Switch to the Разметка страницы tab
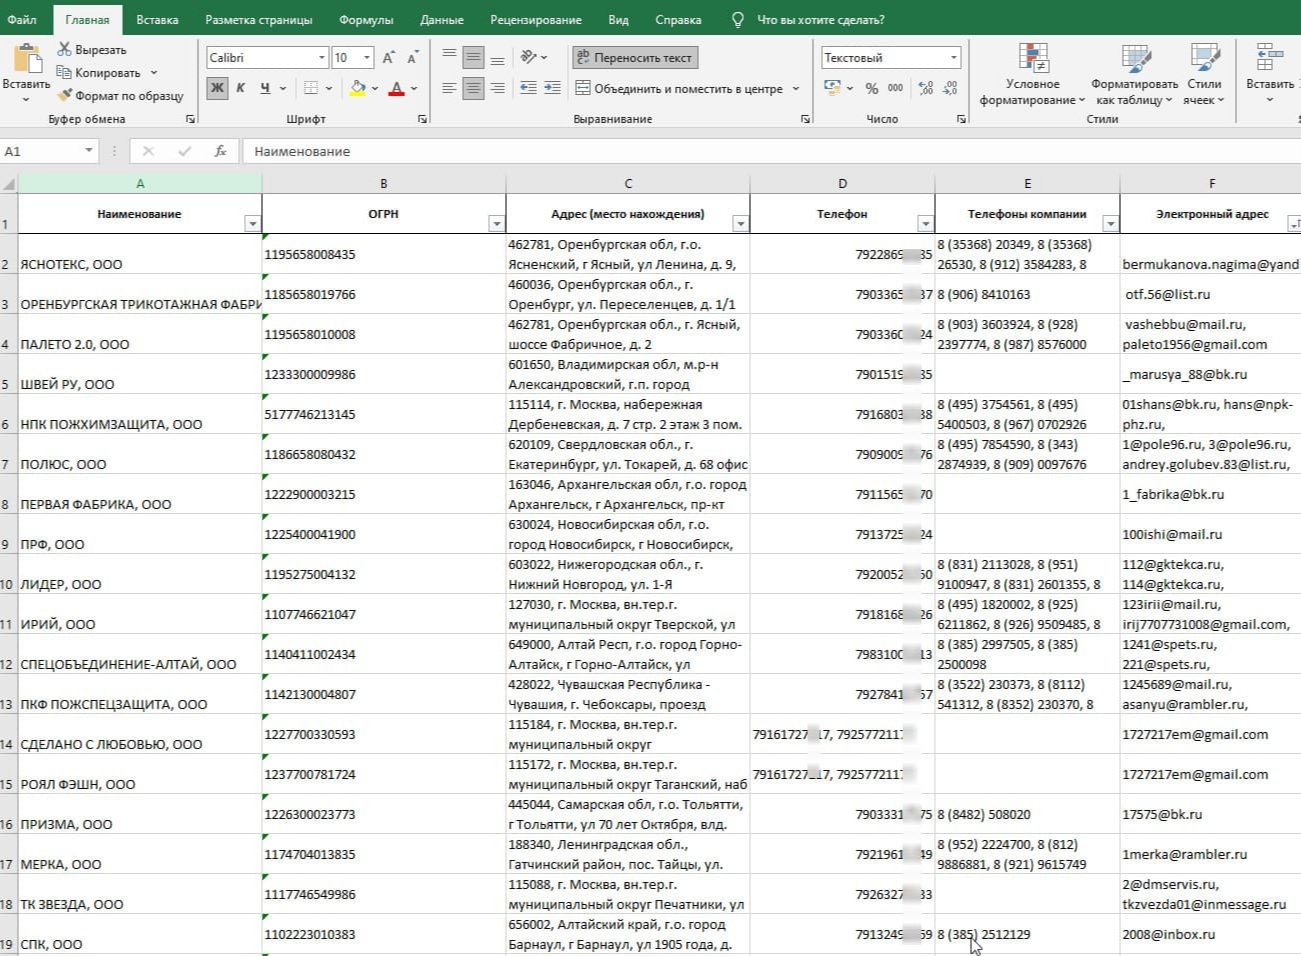 (x=258, y=19)
